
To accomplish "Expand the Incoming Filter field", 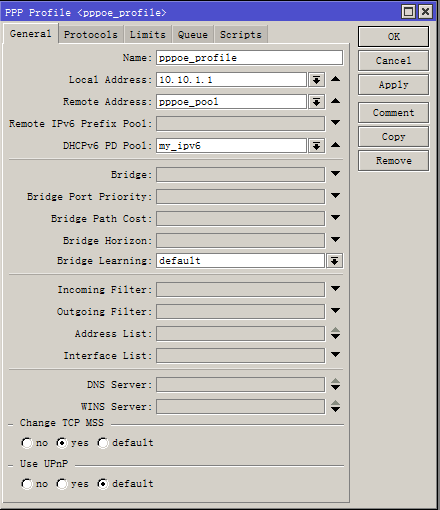I will pyautogui.click(x=336, y=289).
